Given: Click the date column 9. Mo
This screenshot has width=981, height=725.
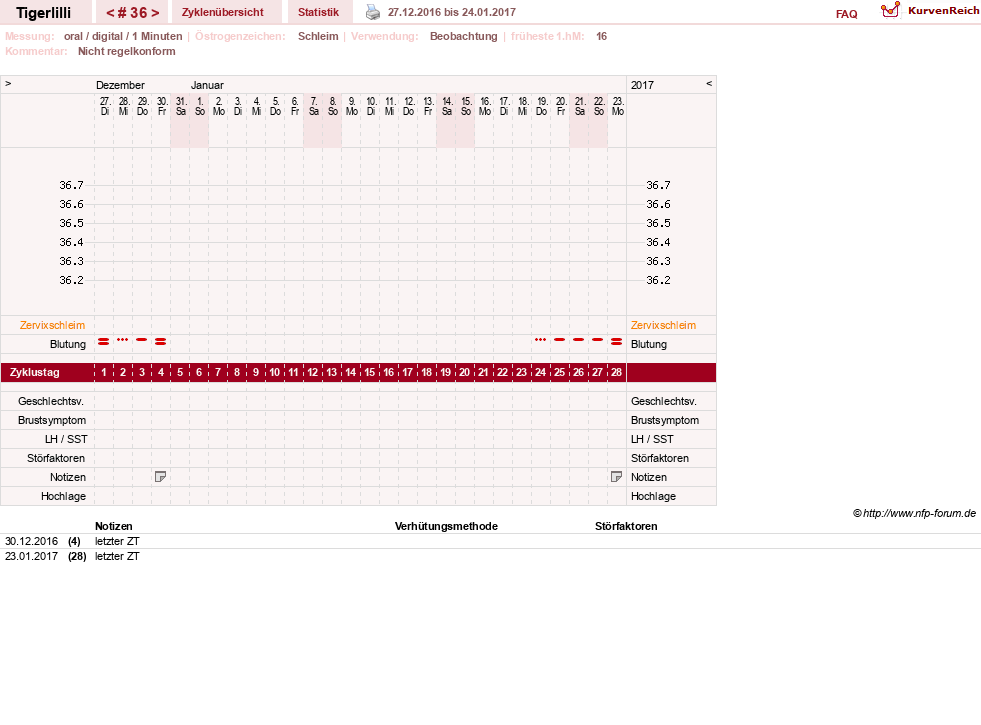Looking at the screenshot, I should (352, 106).
